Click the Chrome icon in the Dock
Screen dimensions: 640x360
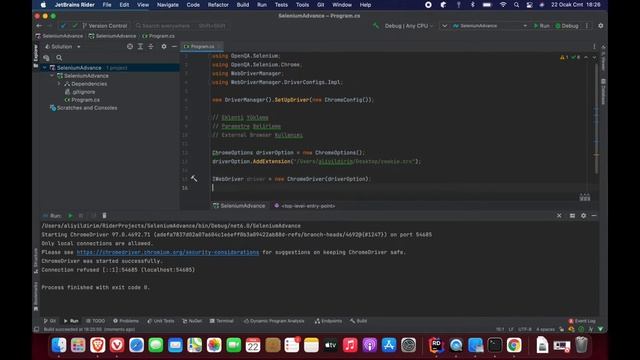(514, 345)
